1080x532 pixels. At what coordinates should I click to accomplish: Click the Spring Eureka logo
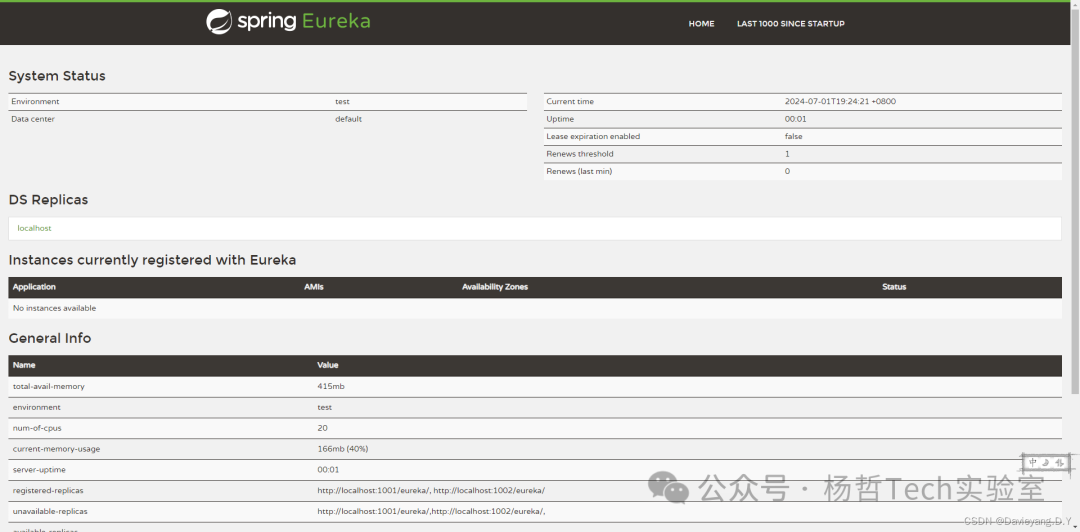tap(288, 21)
